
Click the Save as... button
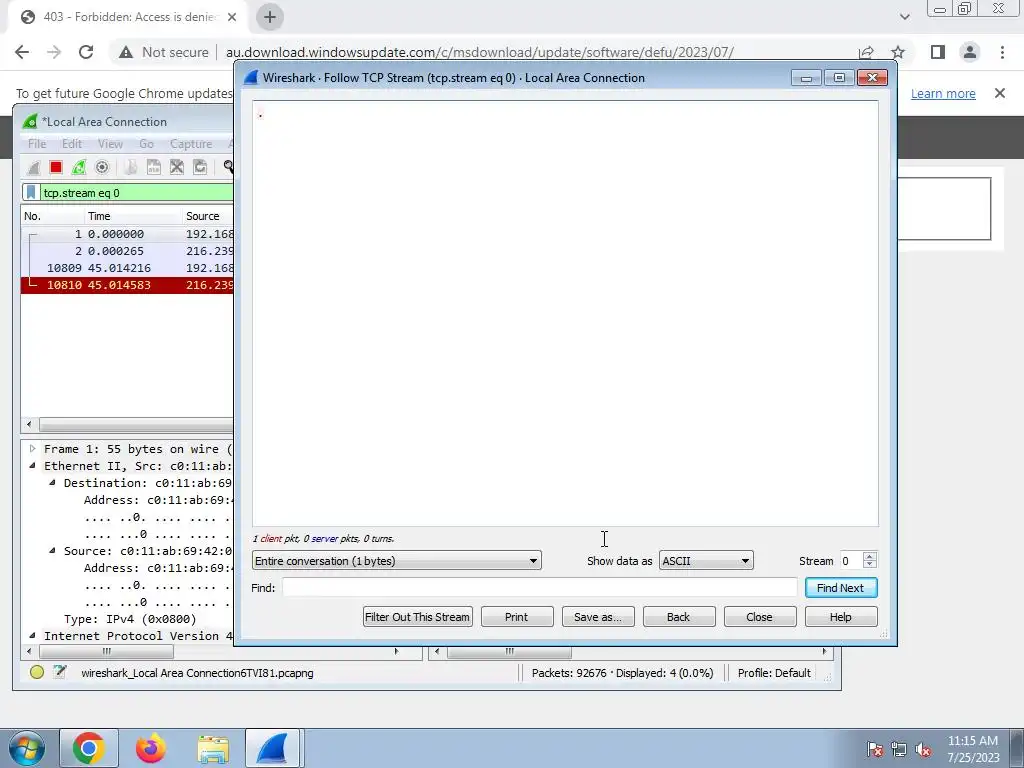598,616
